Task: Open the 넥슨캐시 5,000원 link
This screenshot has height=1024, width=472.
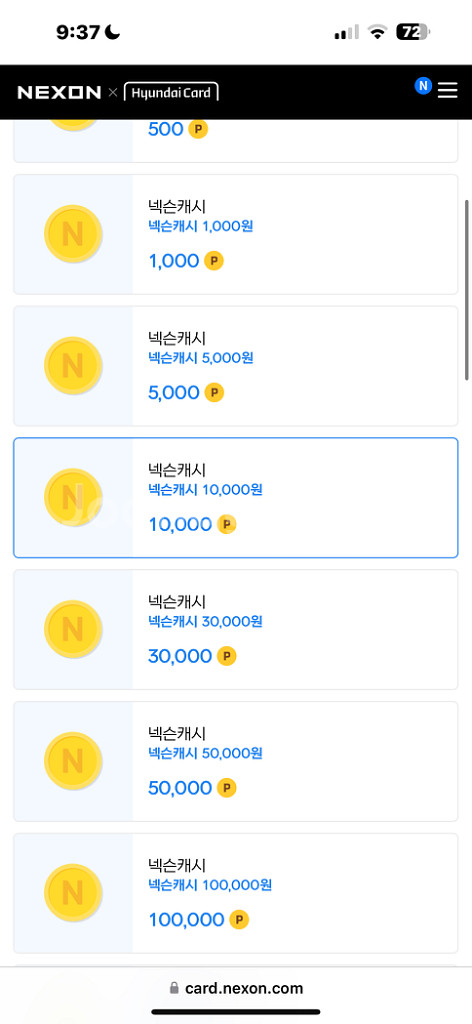Action: pyautogui.click(x=200, y=358)
